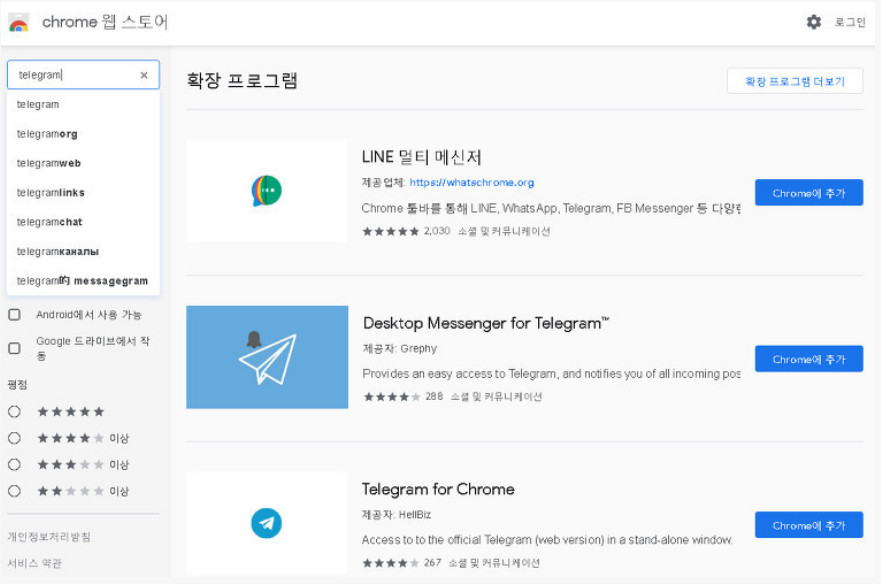Click the LINE 멀티 메신저 extension icon

tap(266, 191)
